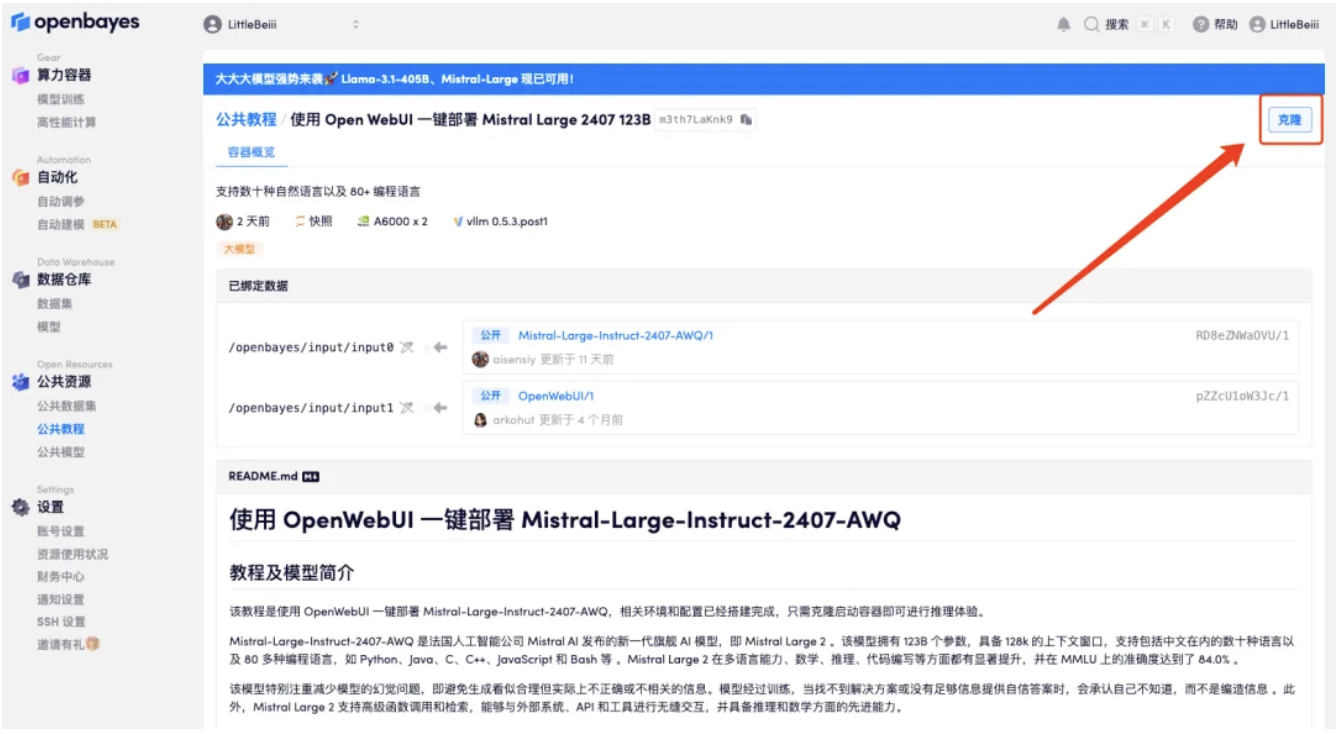Open SSH 设置 in the sidebar

point(62,622)
